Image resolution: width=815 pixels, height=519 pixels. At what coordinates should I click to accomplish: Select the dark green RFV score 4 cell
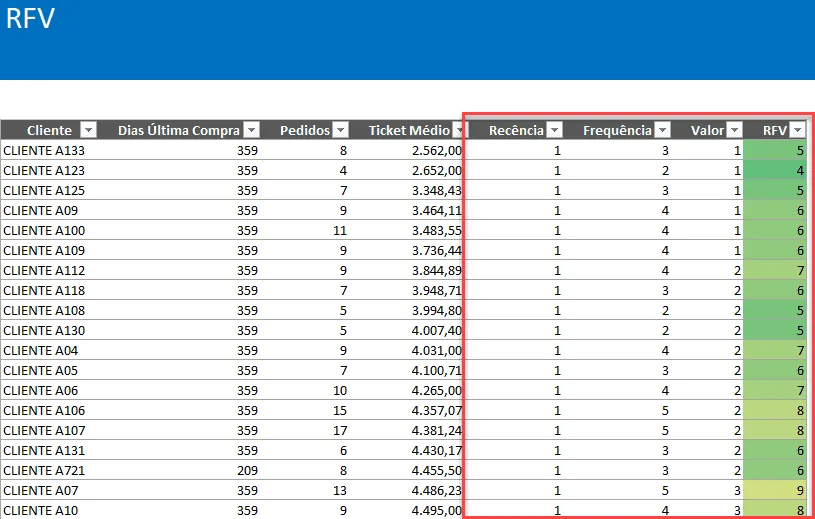pyautogui.click(x=775, y=170)
